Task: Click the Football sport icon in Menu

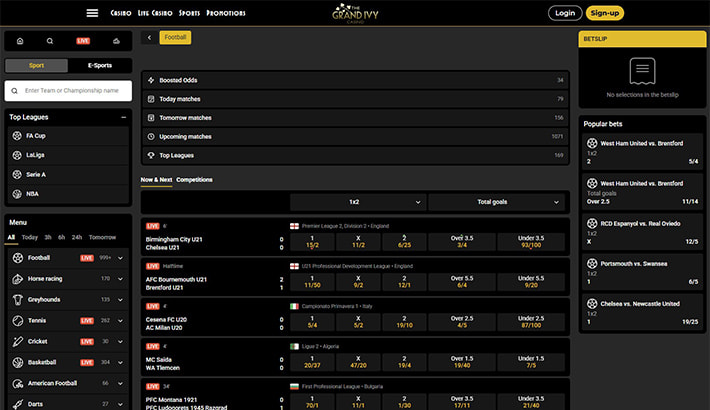Action: 18,258
